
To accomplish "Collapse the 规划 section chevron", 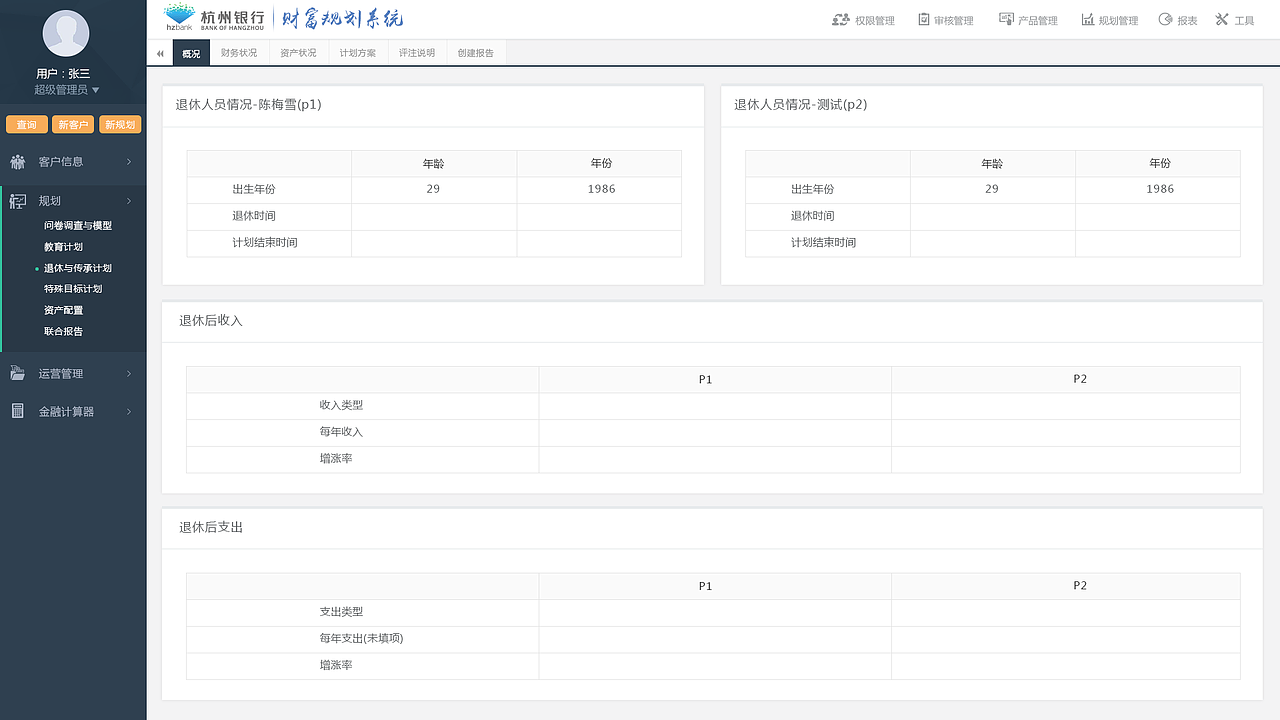I will (129, 202).
